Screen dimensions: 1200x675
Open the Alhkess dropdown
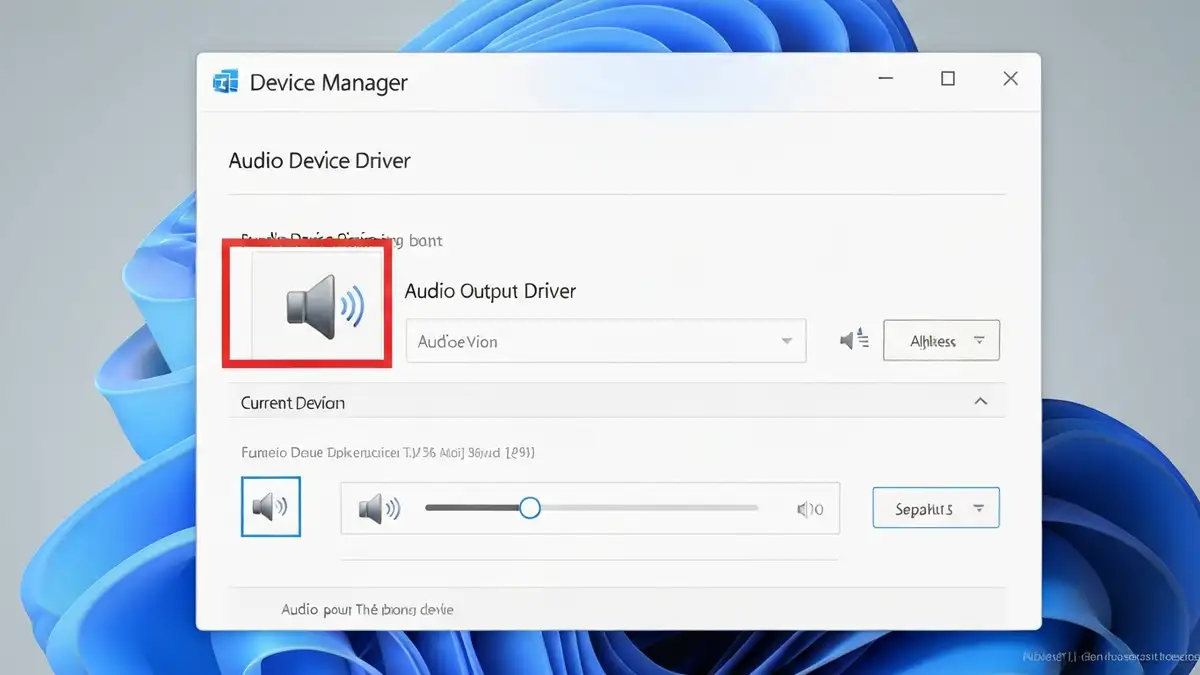941,341
